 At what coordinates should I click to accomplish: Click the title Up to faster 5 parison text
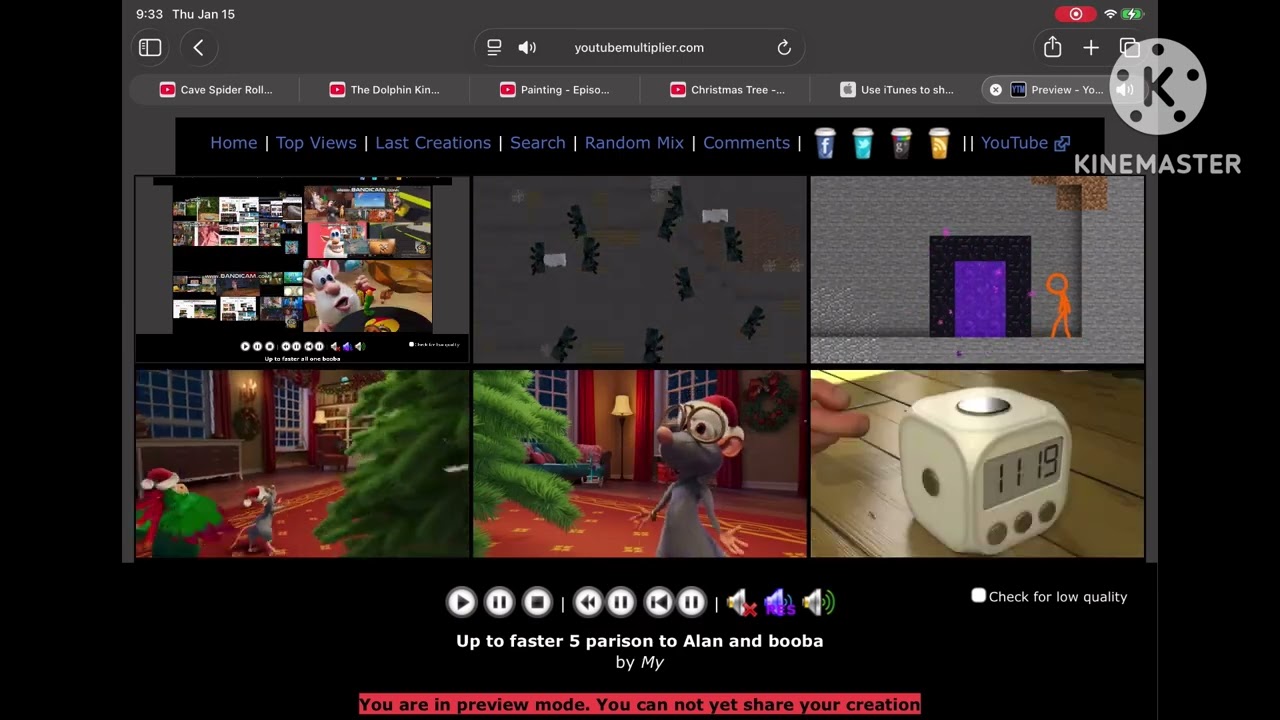[x=640, y=641]
